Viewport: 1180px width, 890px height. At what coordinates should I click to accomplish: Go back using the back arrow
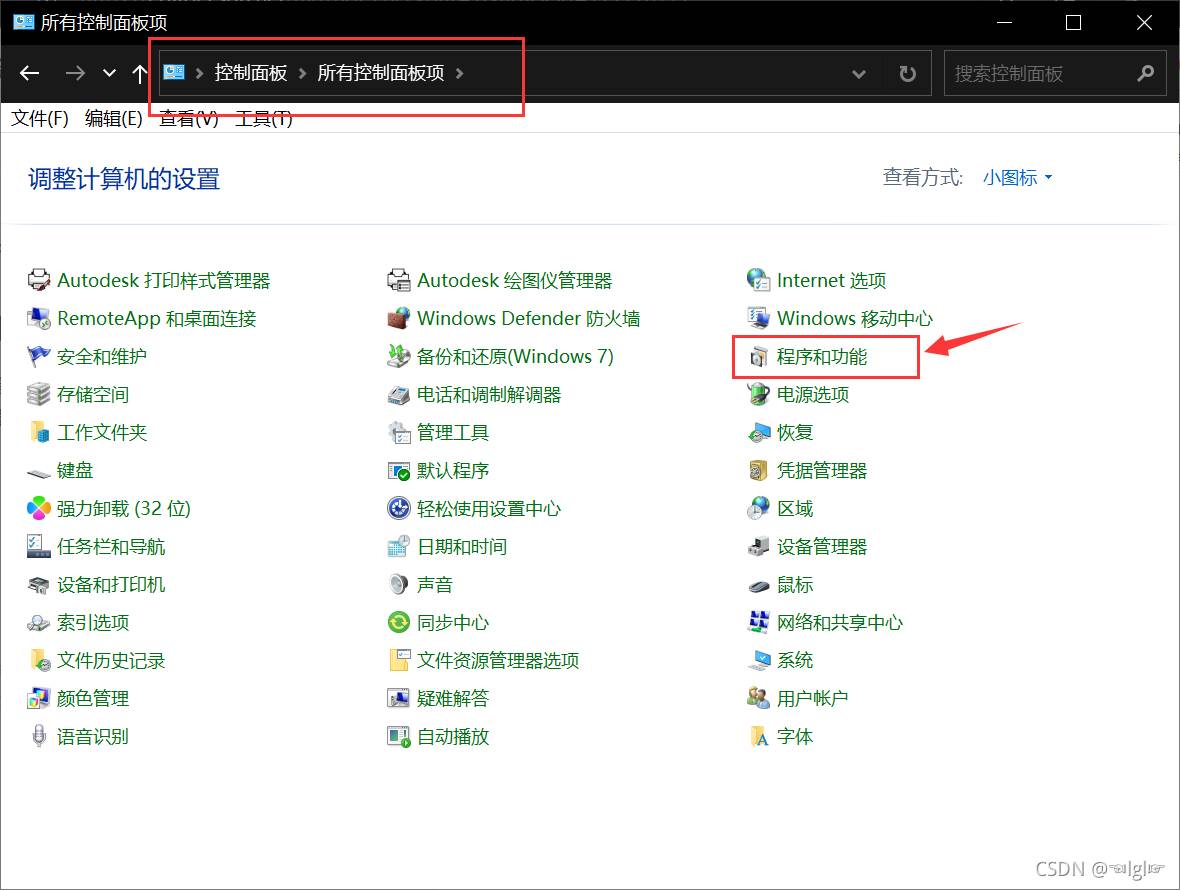pyautogui.click(x=30, y=73)
